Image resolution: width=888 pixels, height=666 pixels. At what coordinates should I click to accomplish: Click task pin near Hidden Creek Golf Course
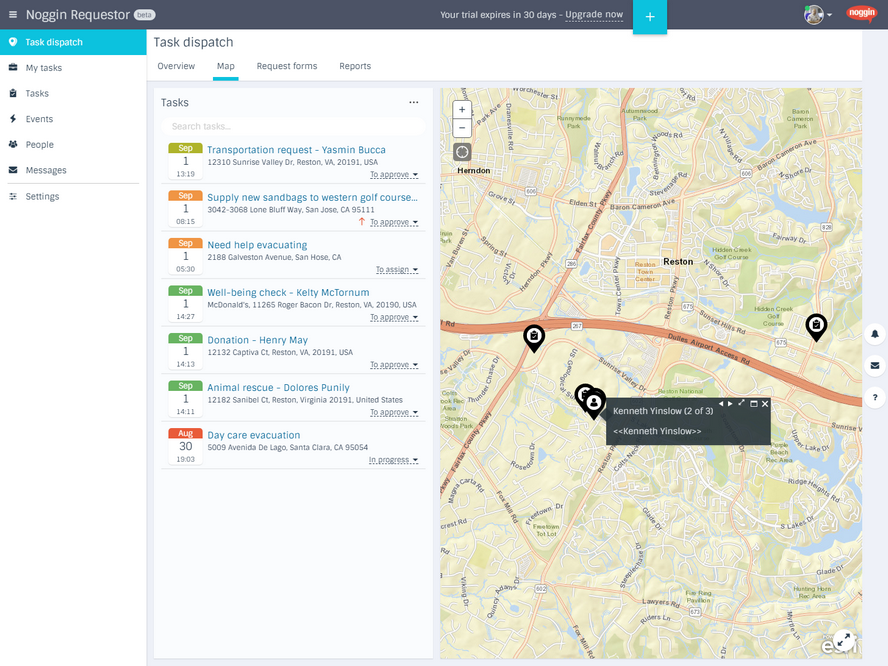point(816,326)
